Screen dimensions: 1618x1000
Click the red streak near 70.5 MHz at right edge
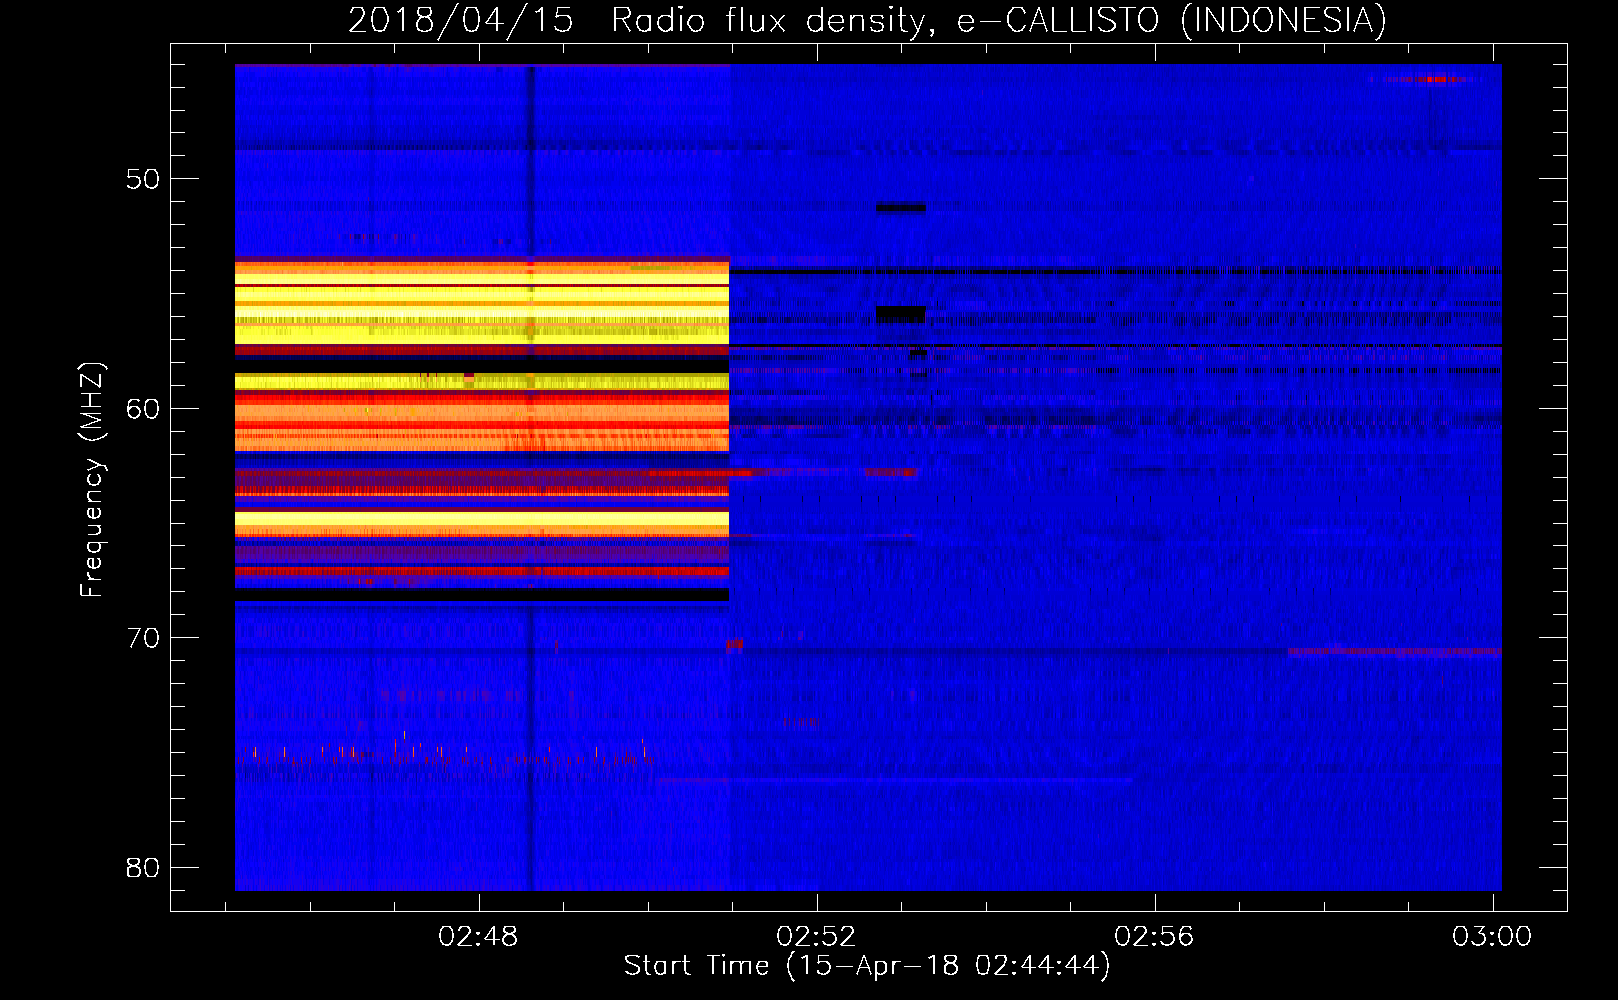(x=1394, y=651)
